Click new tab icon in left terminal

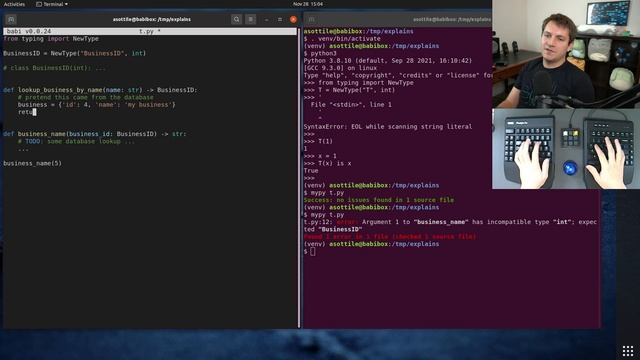(11, 19)
